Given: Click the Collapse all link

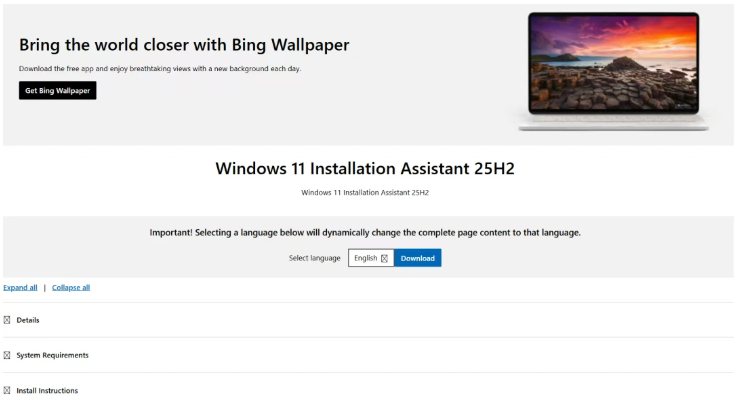Looking at the screenshot, I should point(71,287).
